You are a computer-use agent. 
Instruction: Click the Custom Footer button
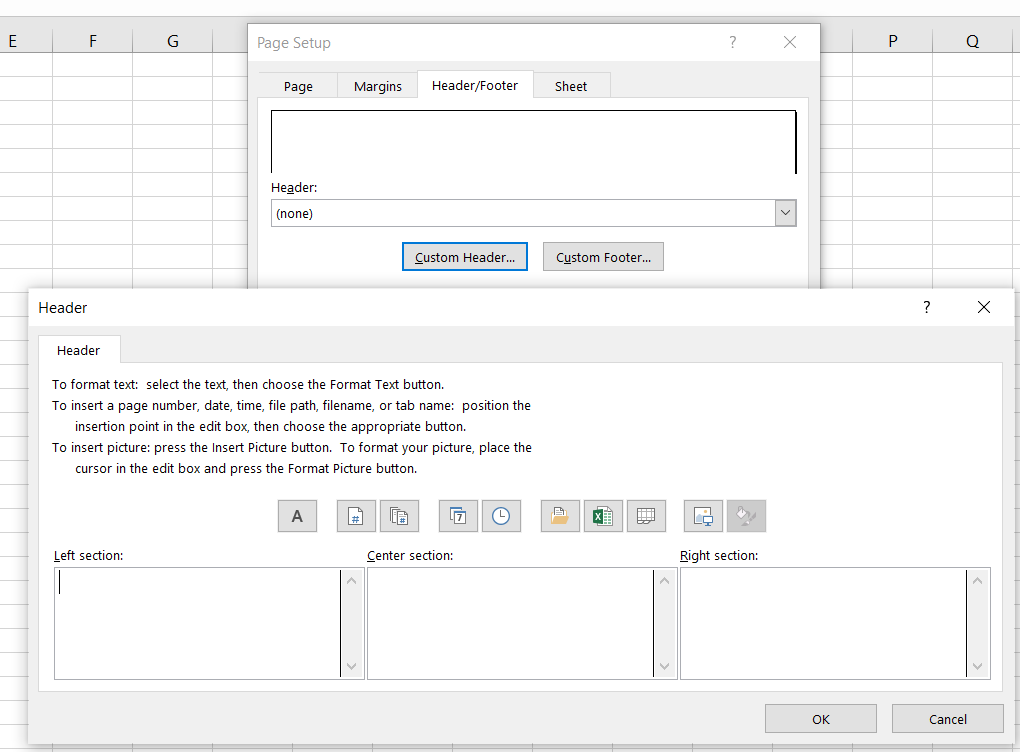point(603,257)
